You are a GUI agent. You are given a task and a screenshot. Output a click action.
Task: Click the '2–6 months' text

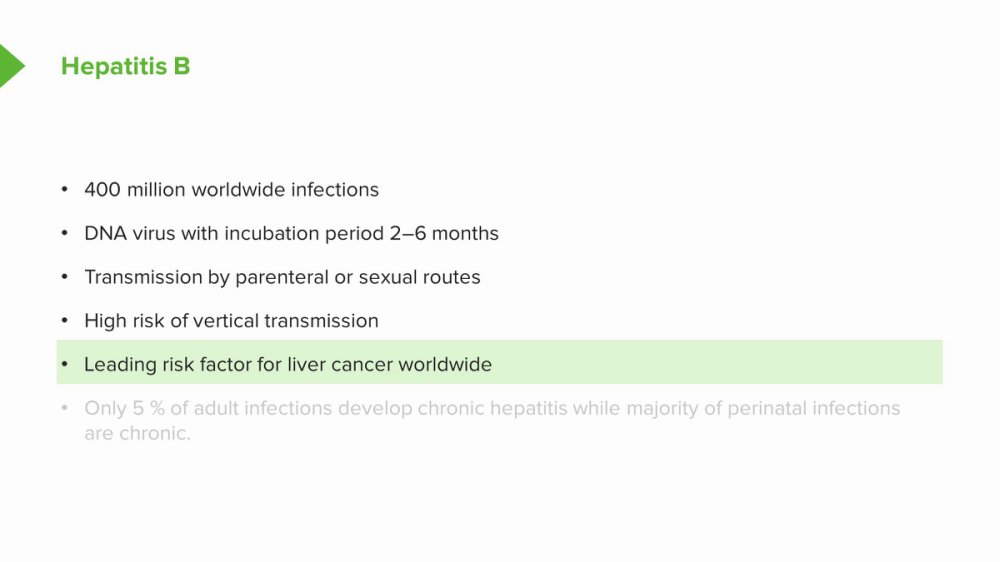[444, 233]
